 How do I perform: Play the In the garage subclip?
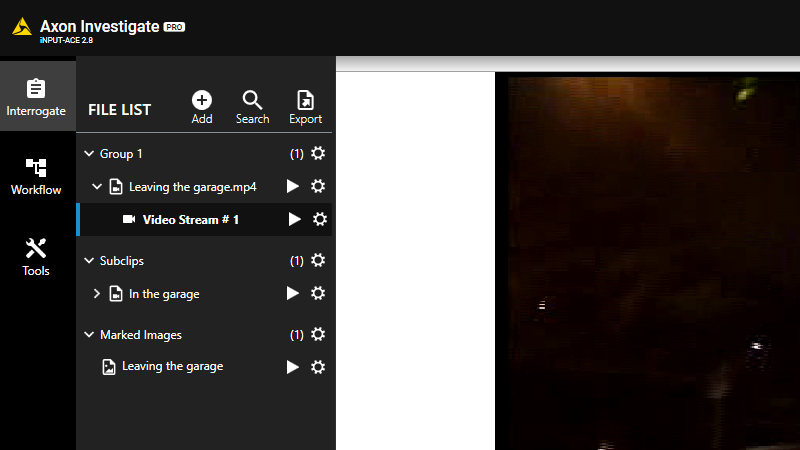click(292, 293)
